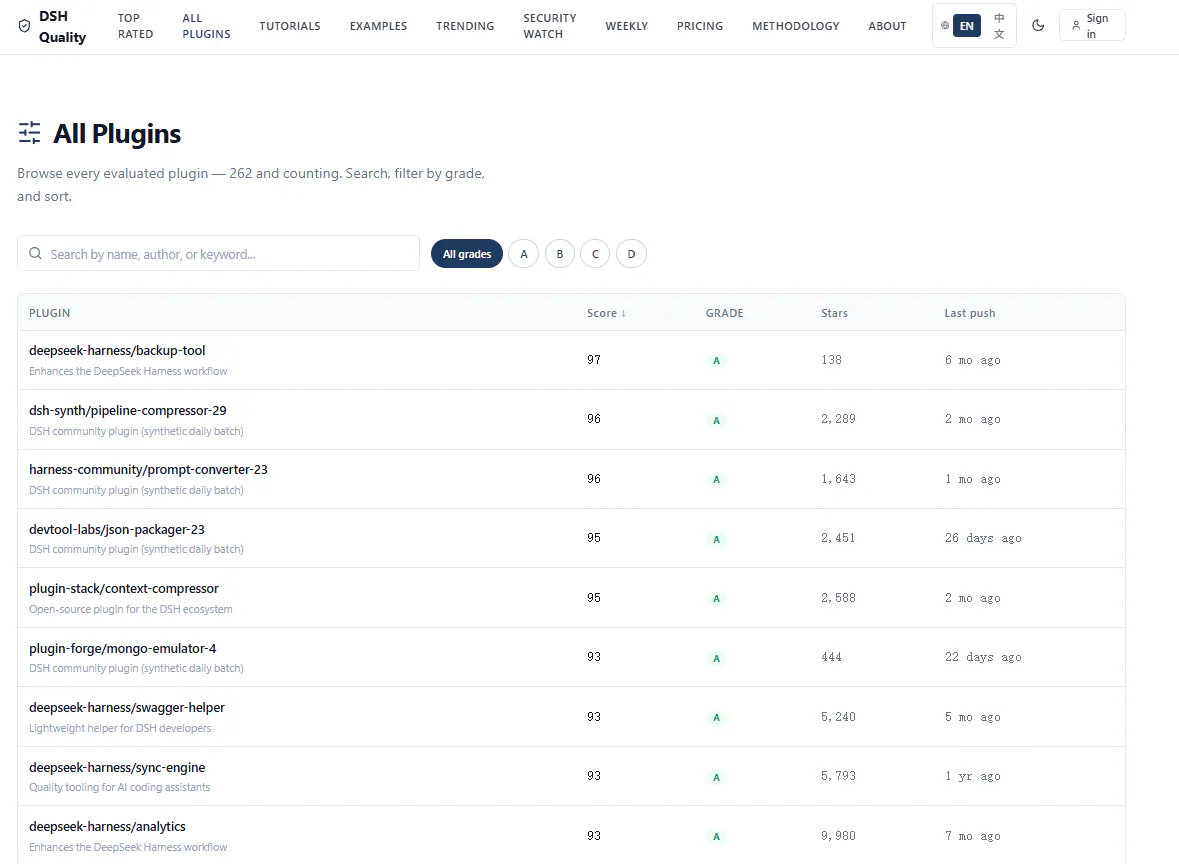Viewport: 1179px width, 864px height.
Task: Go to Pricing page
Action: tap(699, 26)
